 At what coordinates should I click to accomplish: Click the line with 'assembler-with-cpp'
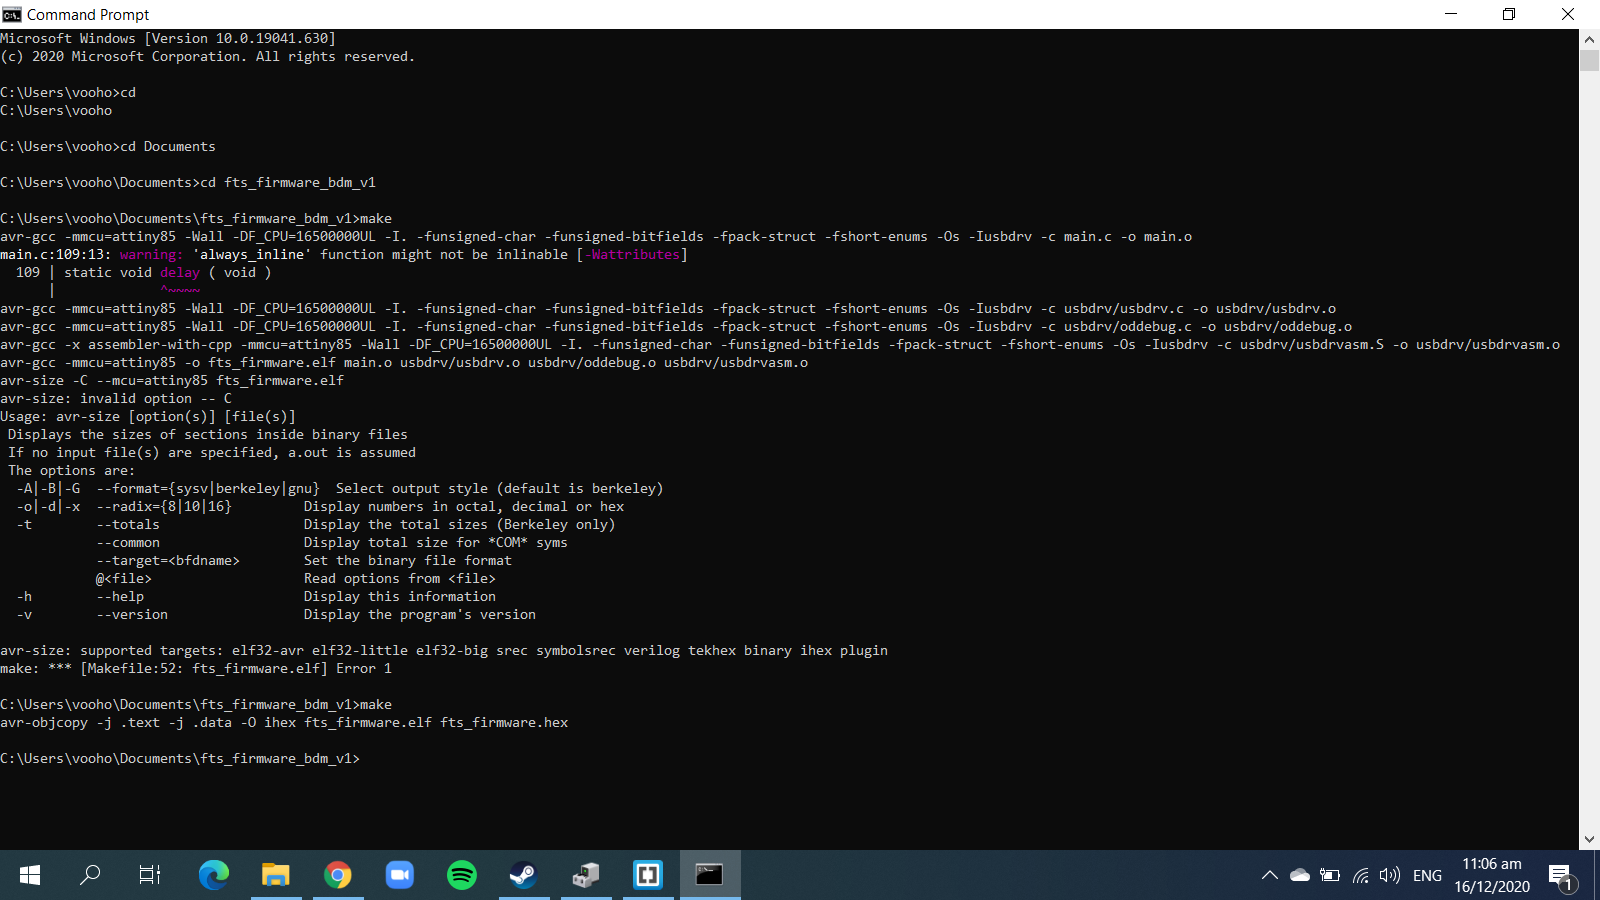[x=780, y=344]
